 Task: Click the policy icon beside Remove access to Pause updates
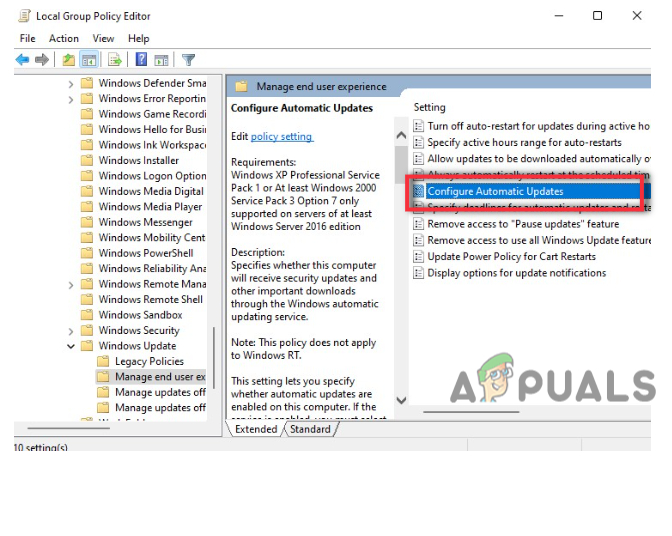point(418,224)
